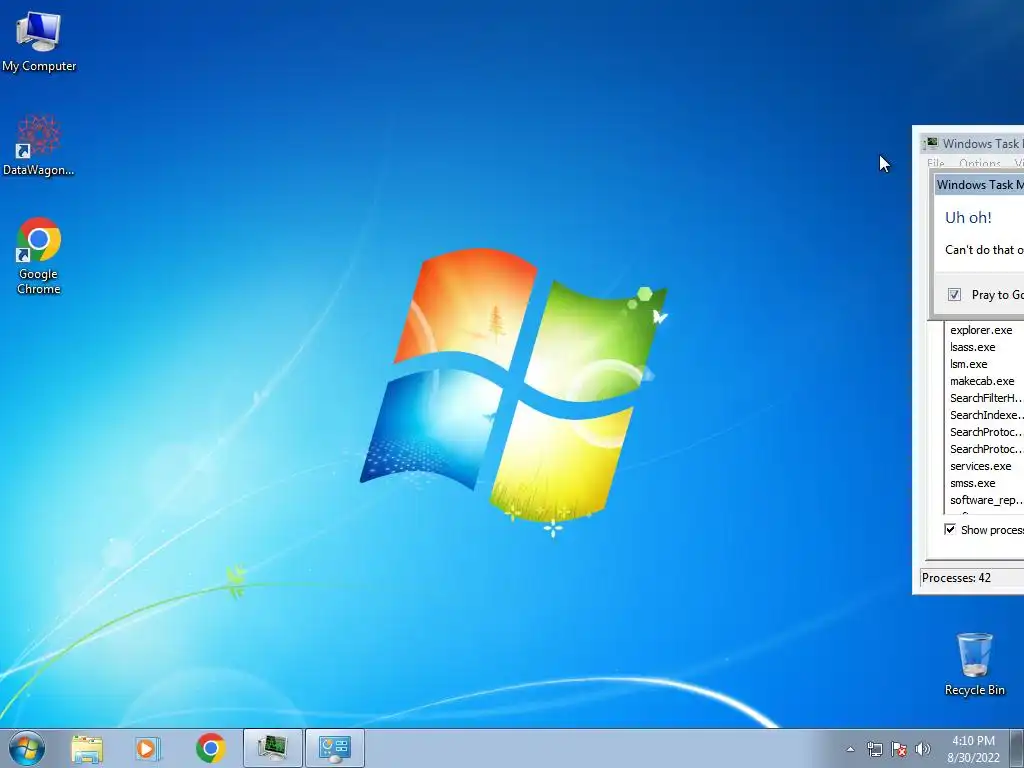Screen dimensions: 1024x768
Task: Open the volume speaker tray icon
Action: (922, 749)
